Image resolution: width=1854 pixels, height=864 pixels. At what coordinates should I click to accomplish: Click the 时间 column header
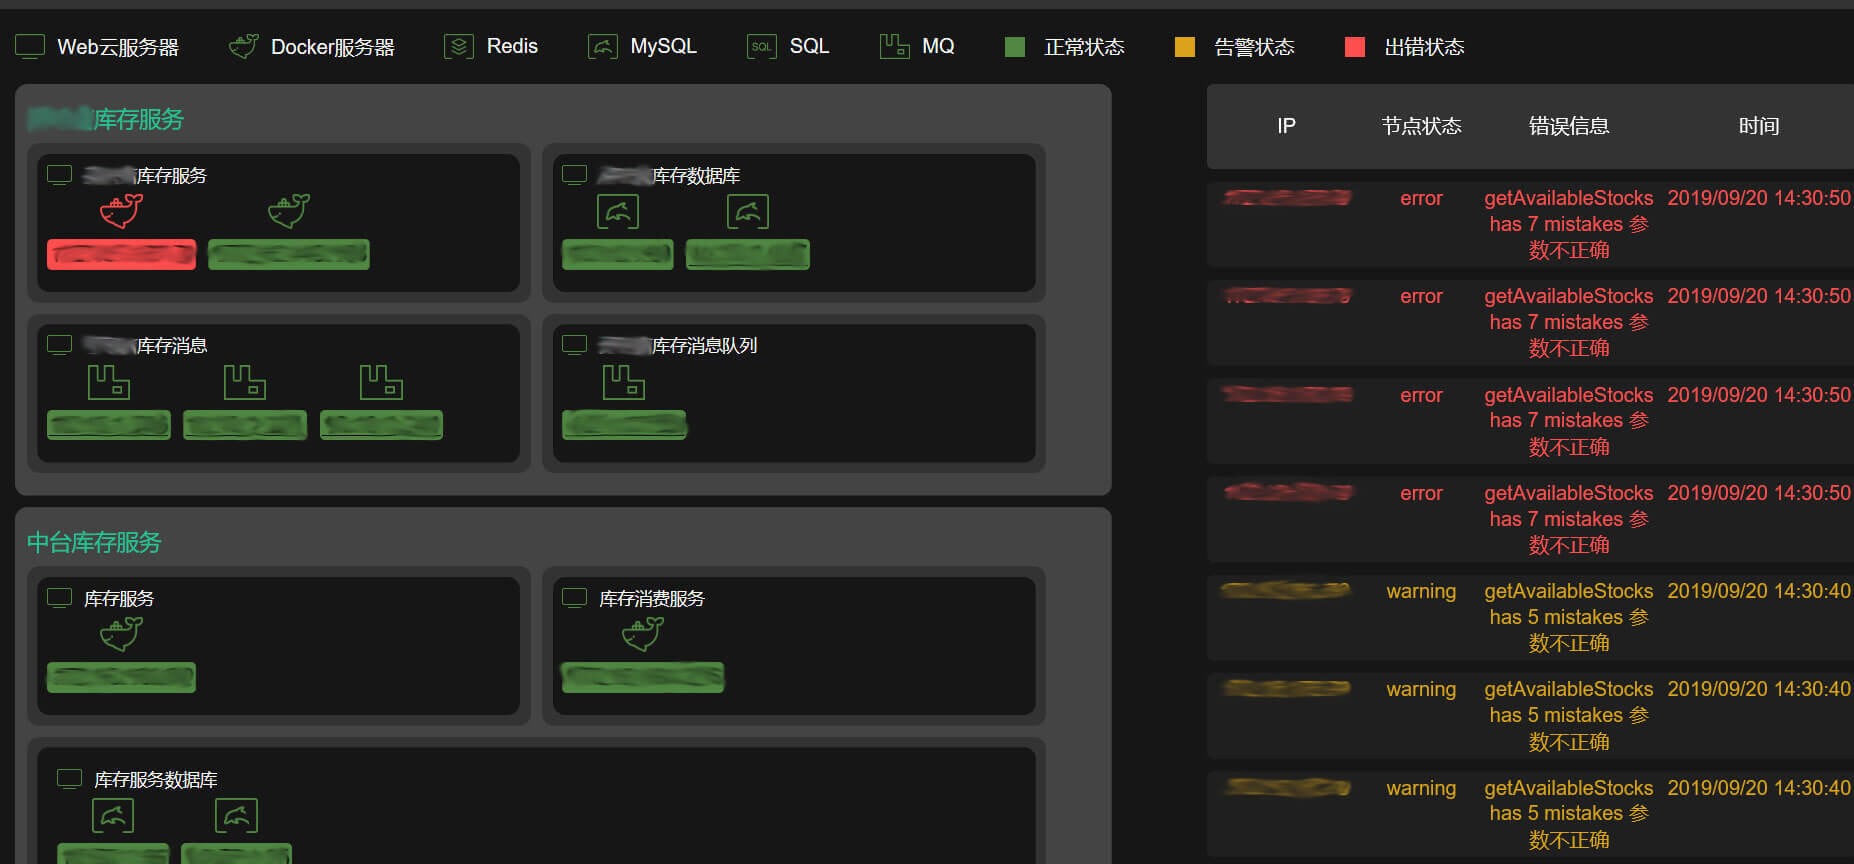tap(1758, 126)
